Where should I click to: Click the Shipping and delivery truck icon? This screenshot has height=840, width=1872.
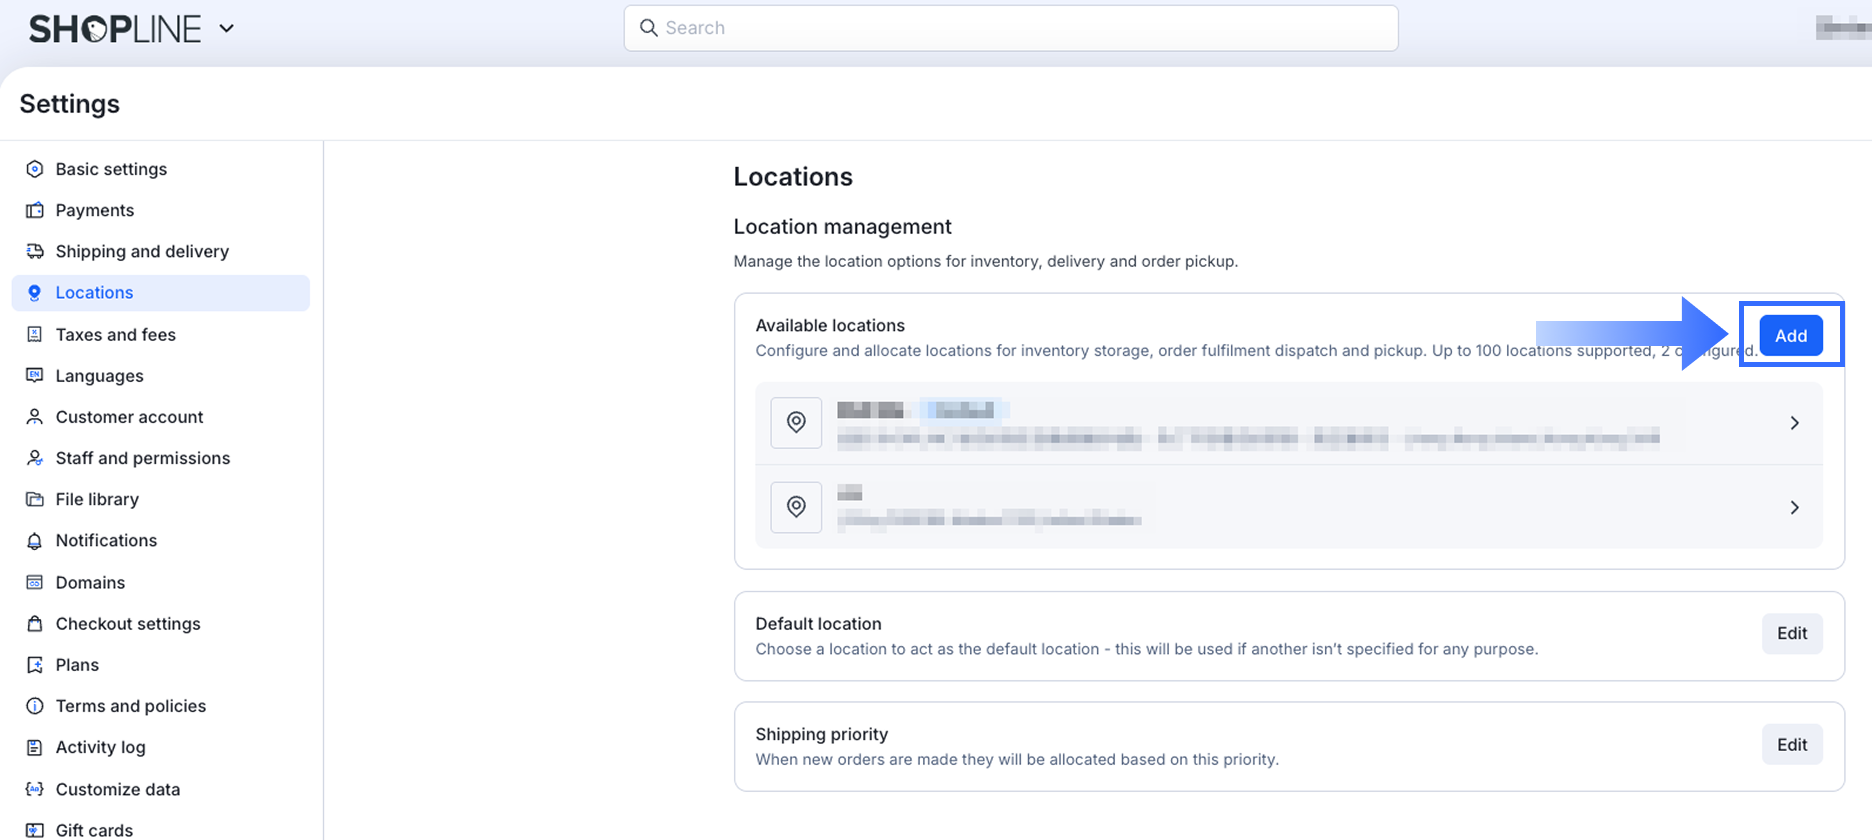[35, 251]
